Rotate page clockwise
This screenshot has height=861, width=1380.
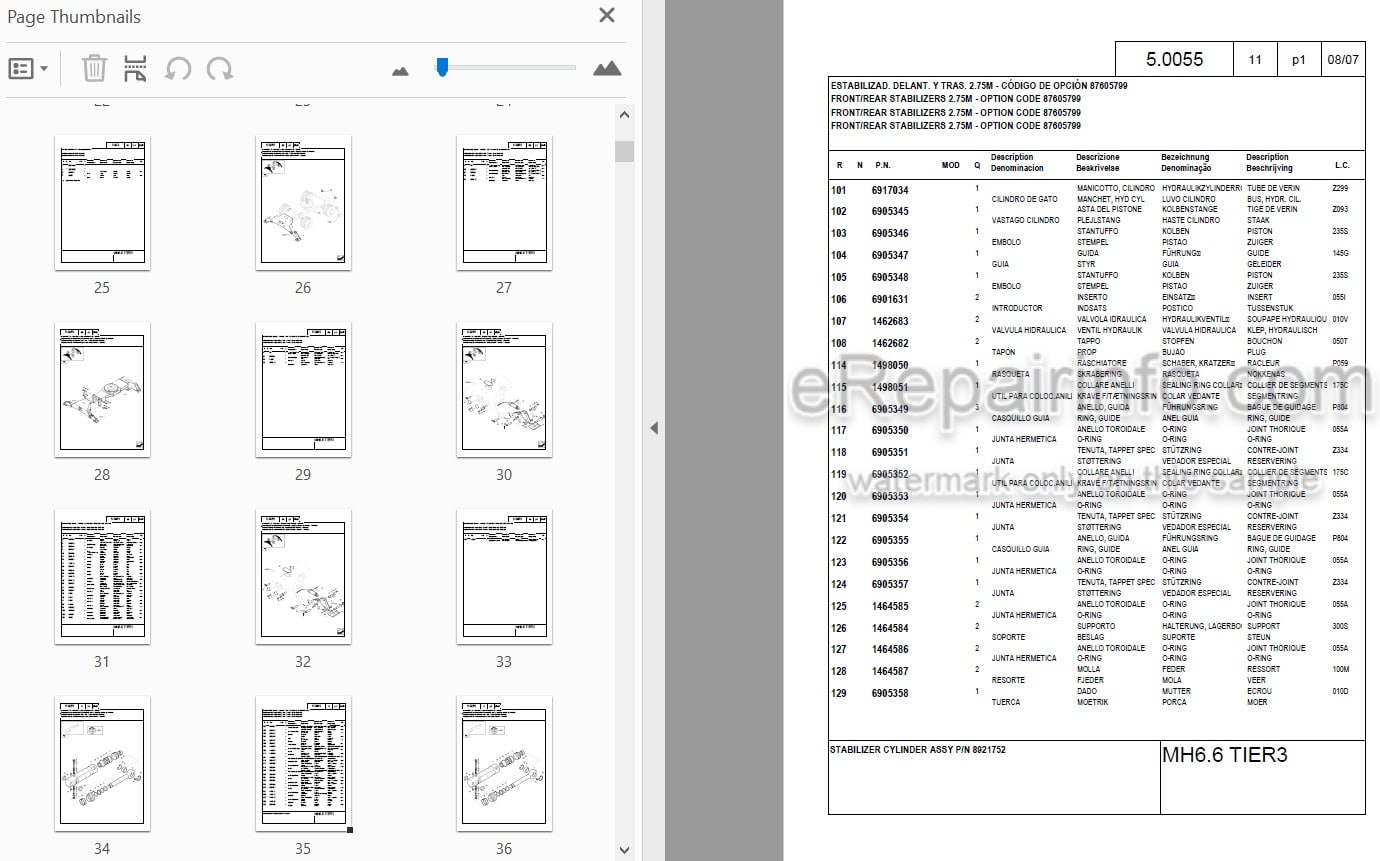click(220, 69)
